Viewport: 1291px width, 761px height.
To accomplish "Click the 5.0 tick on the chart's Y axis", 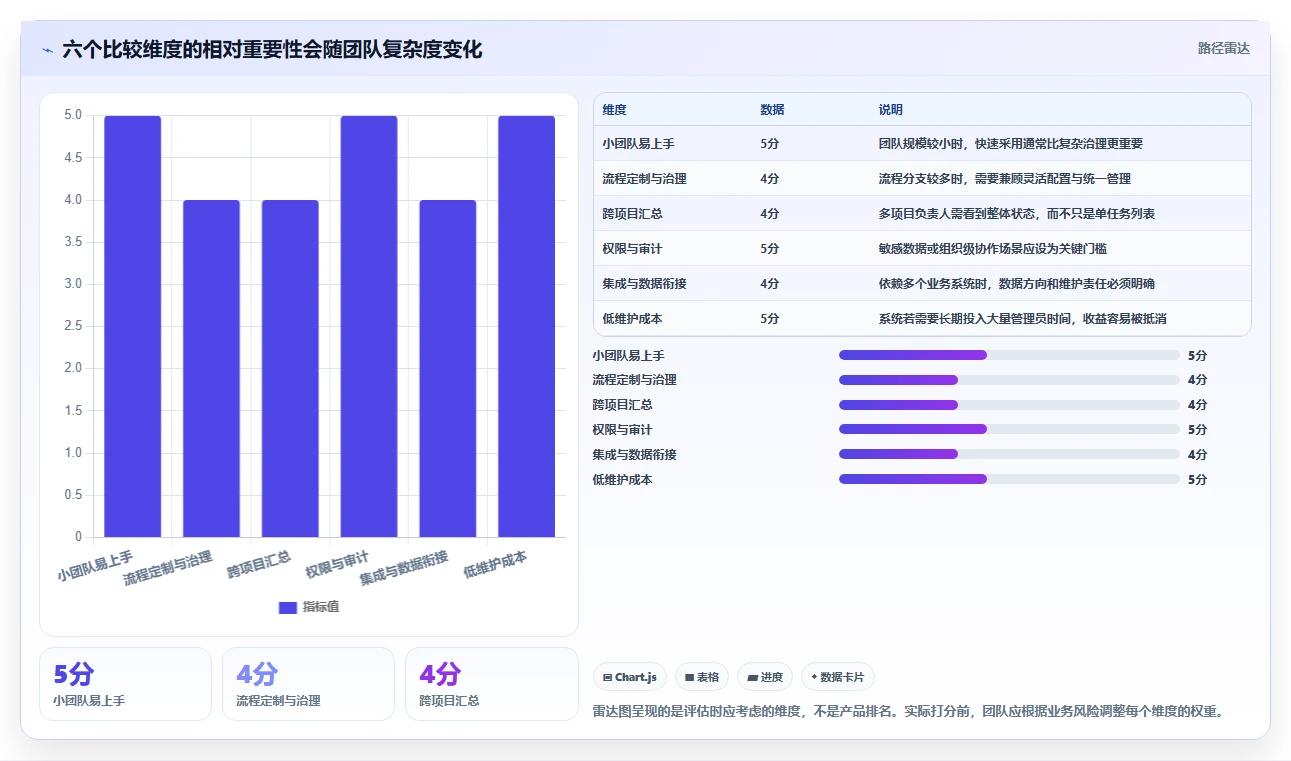I will [73, 115].
